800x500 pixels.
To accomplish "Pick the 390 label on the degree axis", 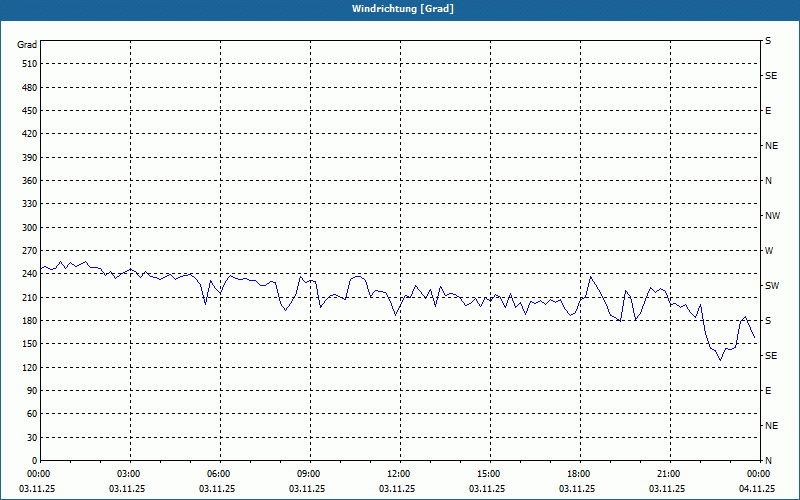I will (30, 158).
